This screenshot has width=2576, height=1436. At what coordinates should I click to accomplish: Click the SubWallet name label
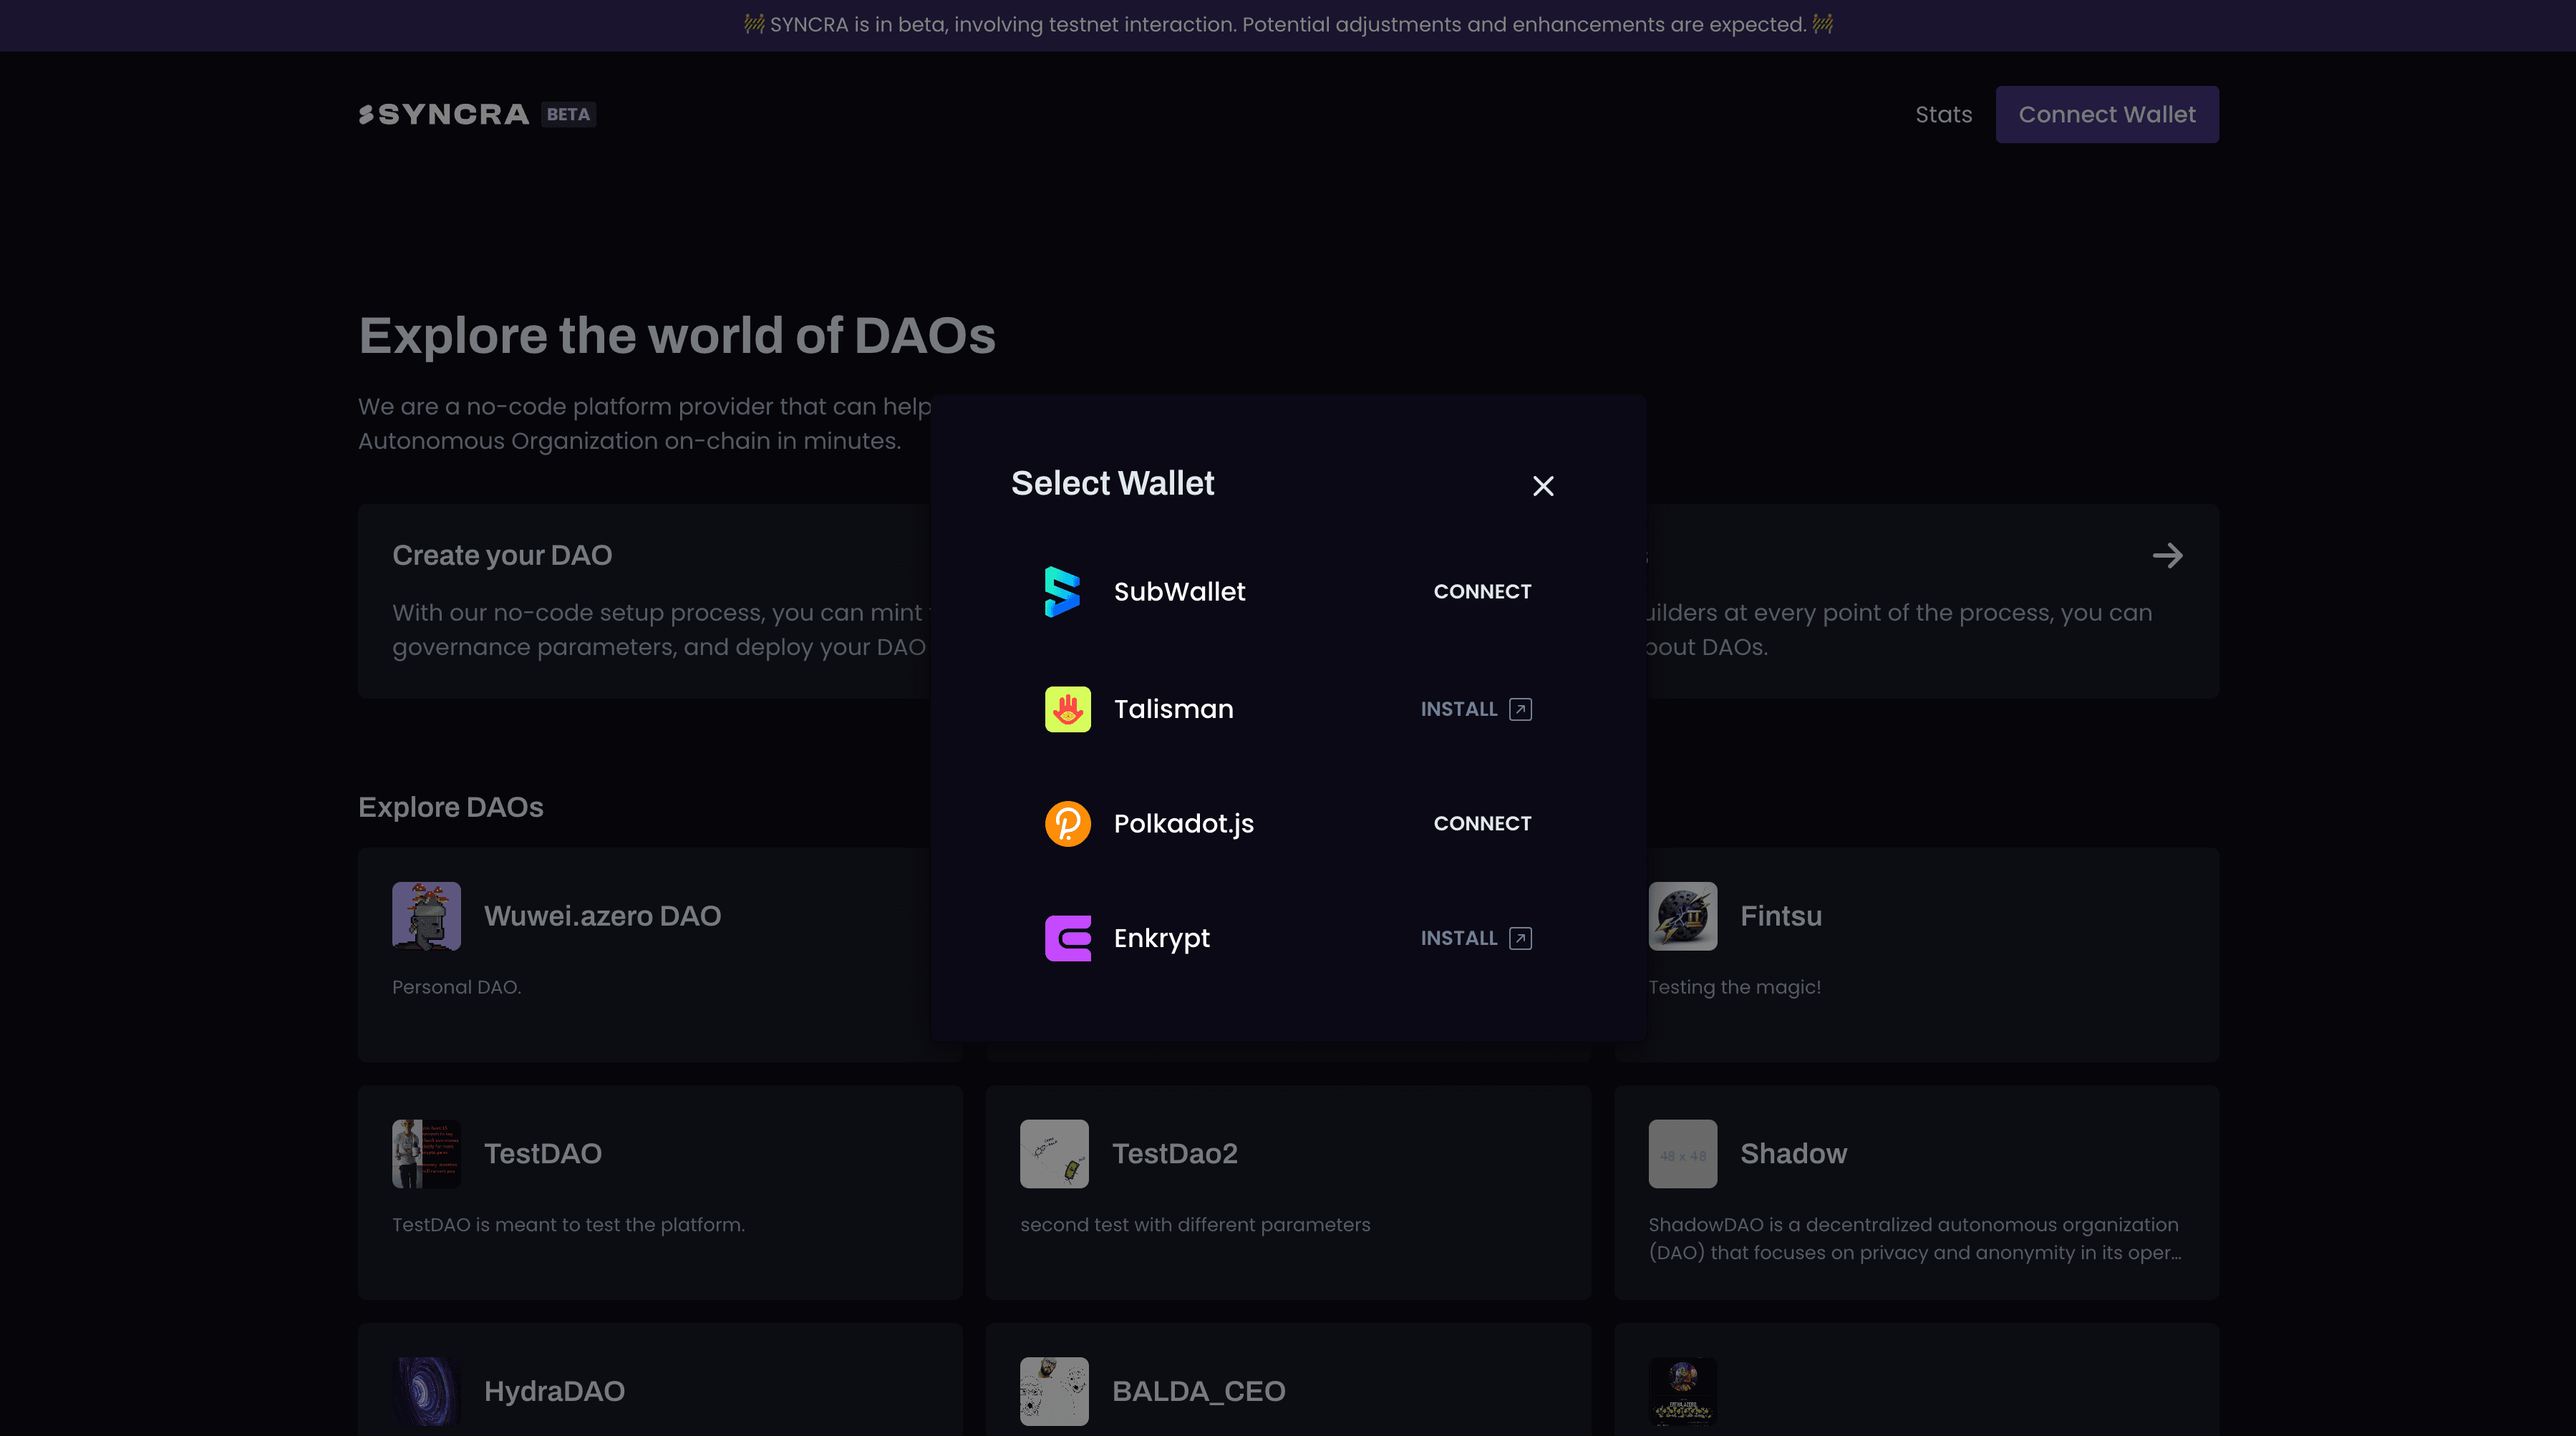tap(1179, 592)
